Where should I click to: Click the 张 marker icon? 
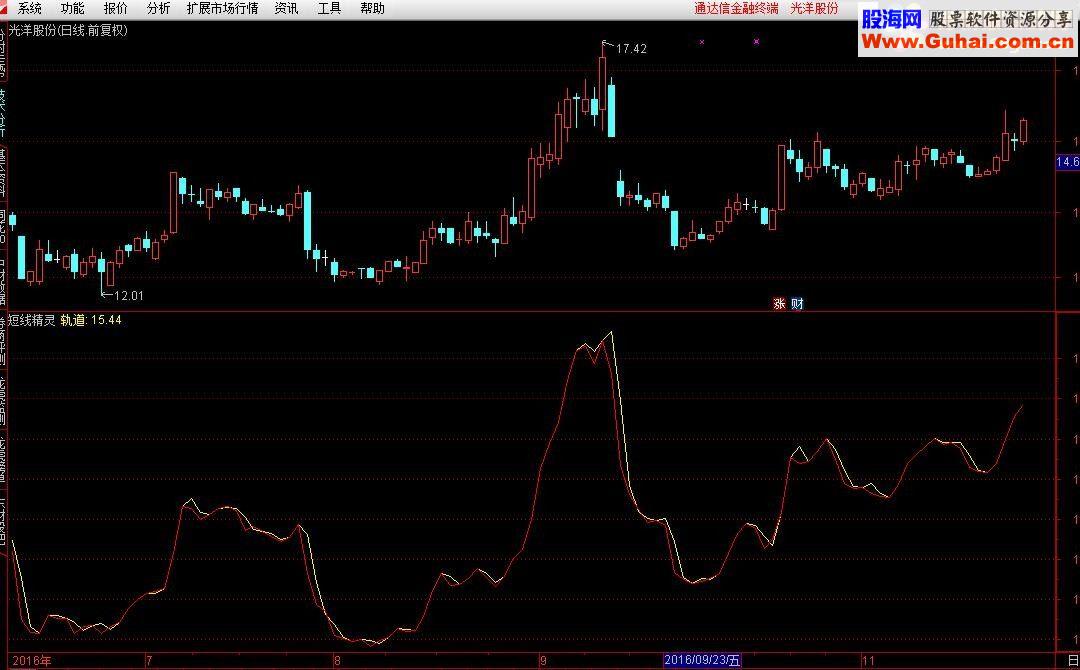[780, 304]
